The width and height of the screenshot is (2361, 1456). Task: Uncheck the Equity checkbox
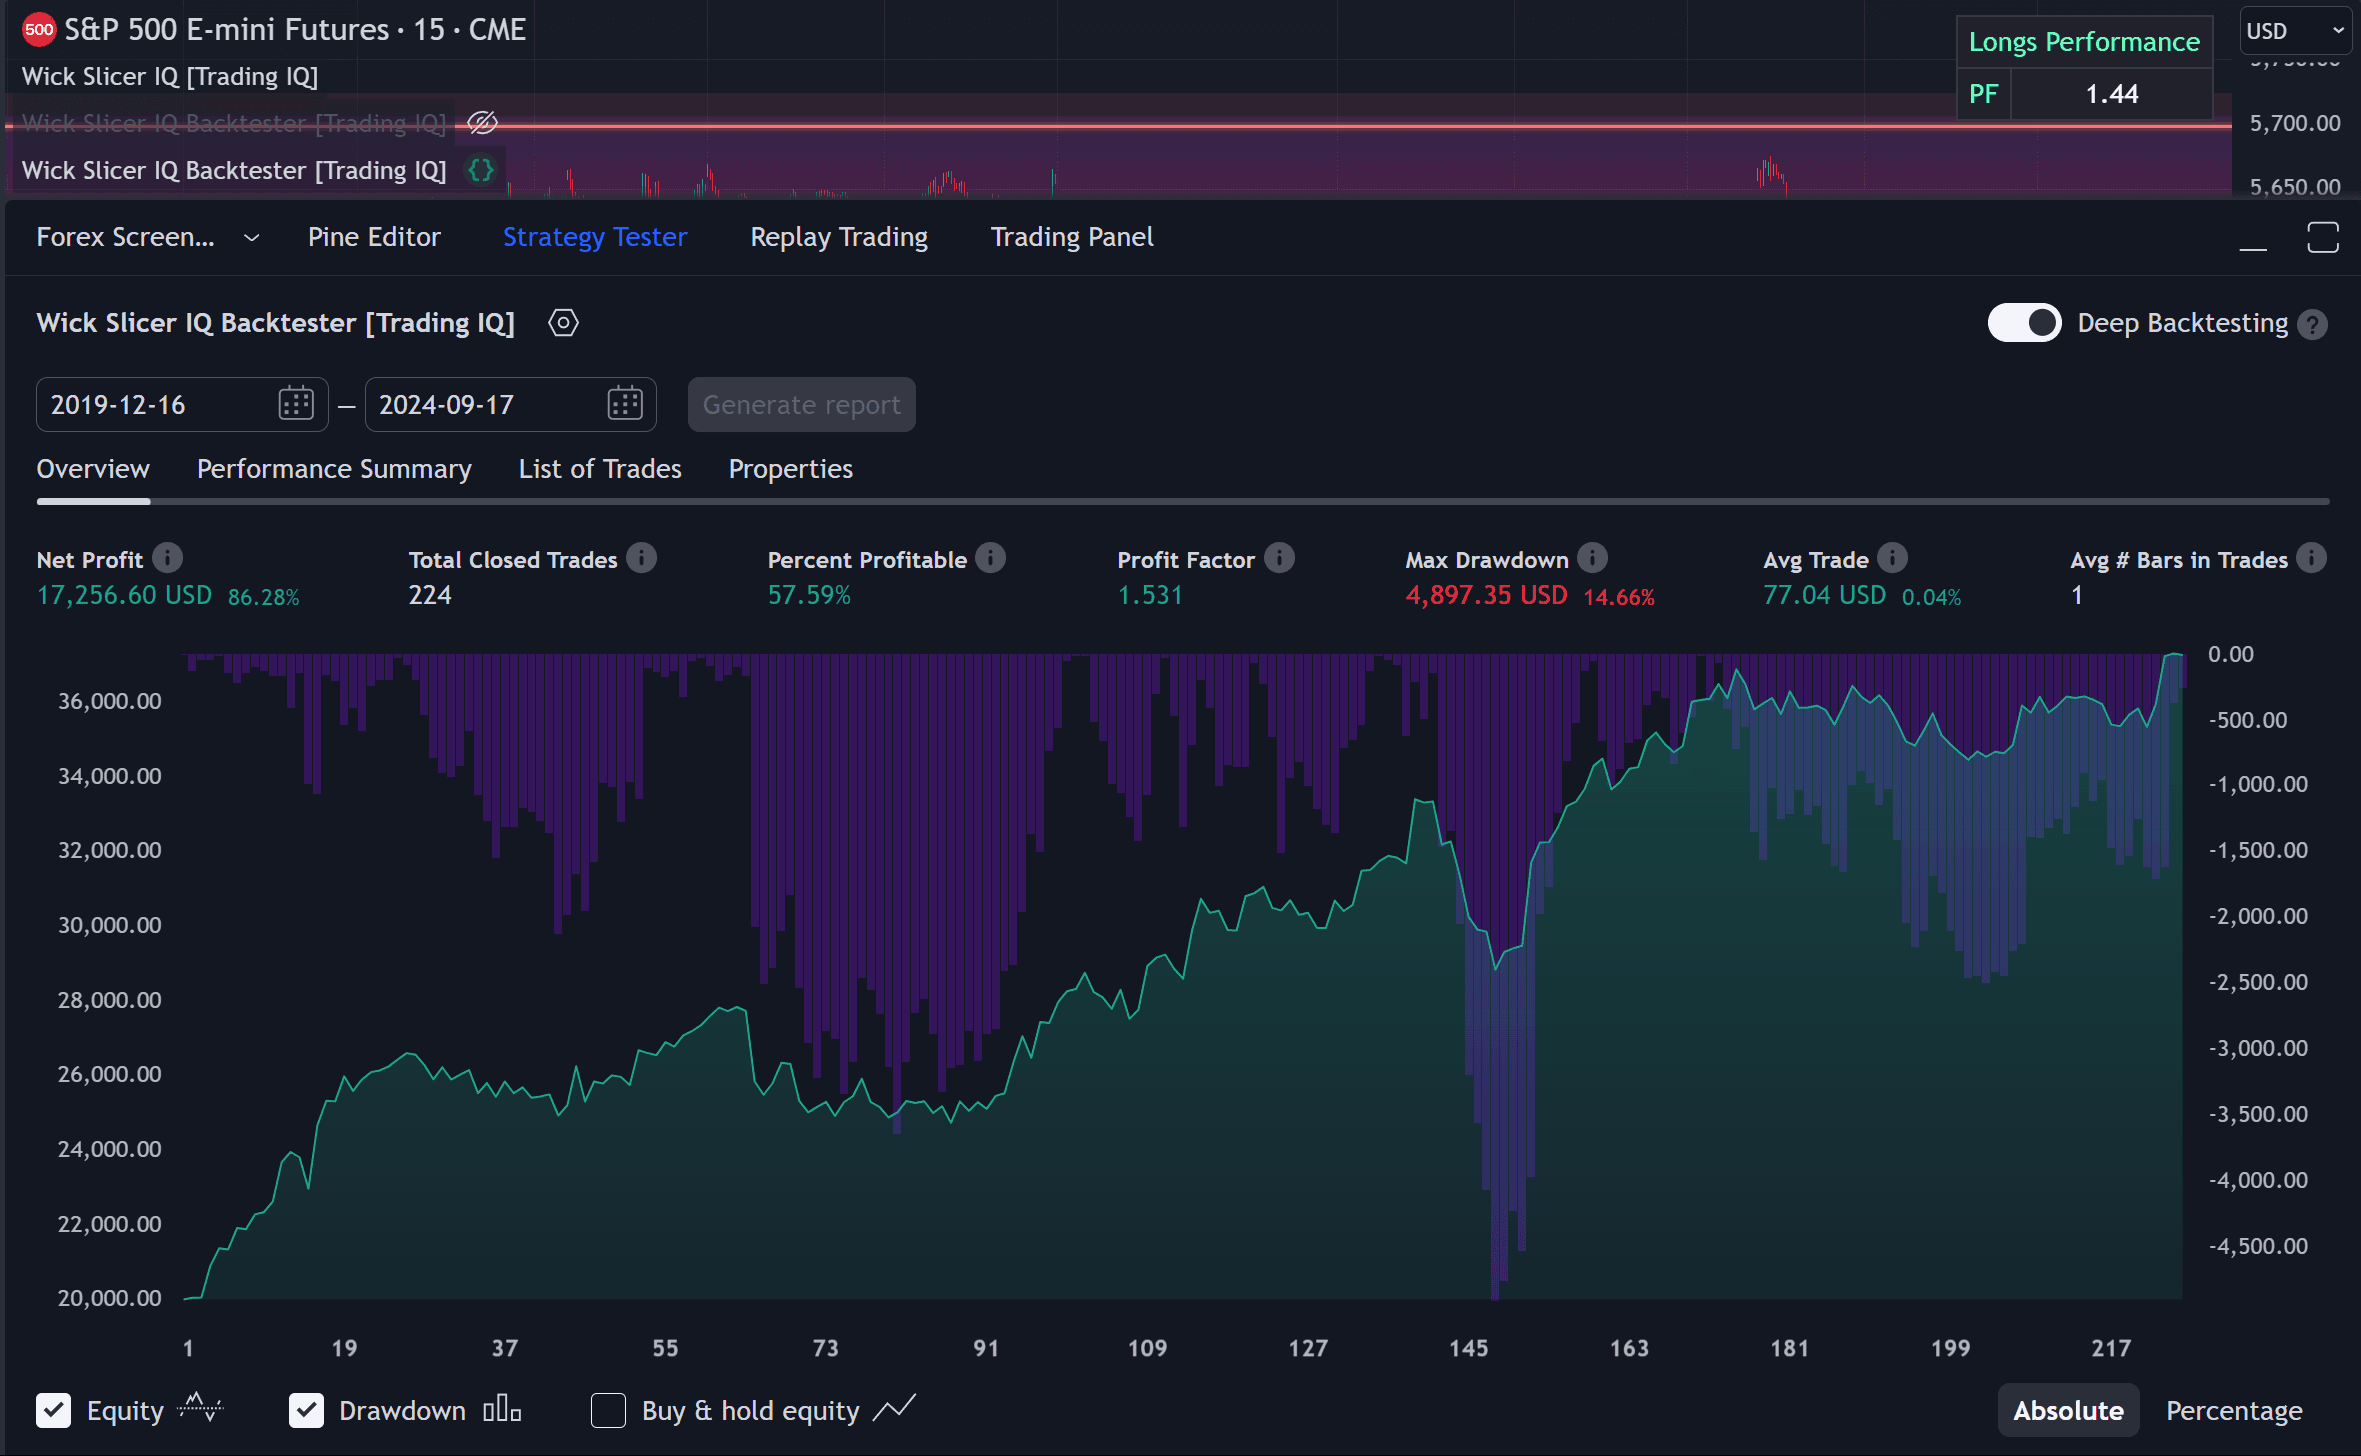(53, 1410)
